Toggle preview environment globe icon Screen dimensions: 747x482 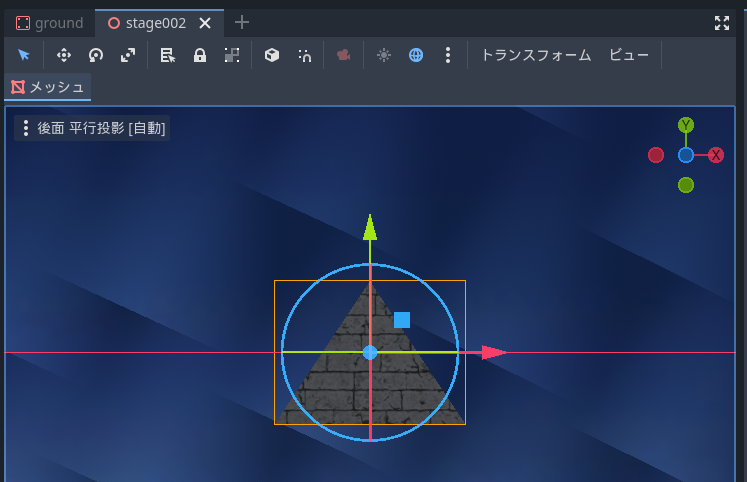[x=416, y=55]
